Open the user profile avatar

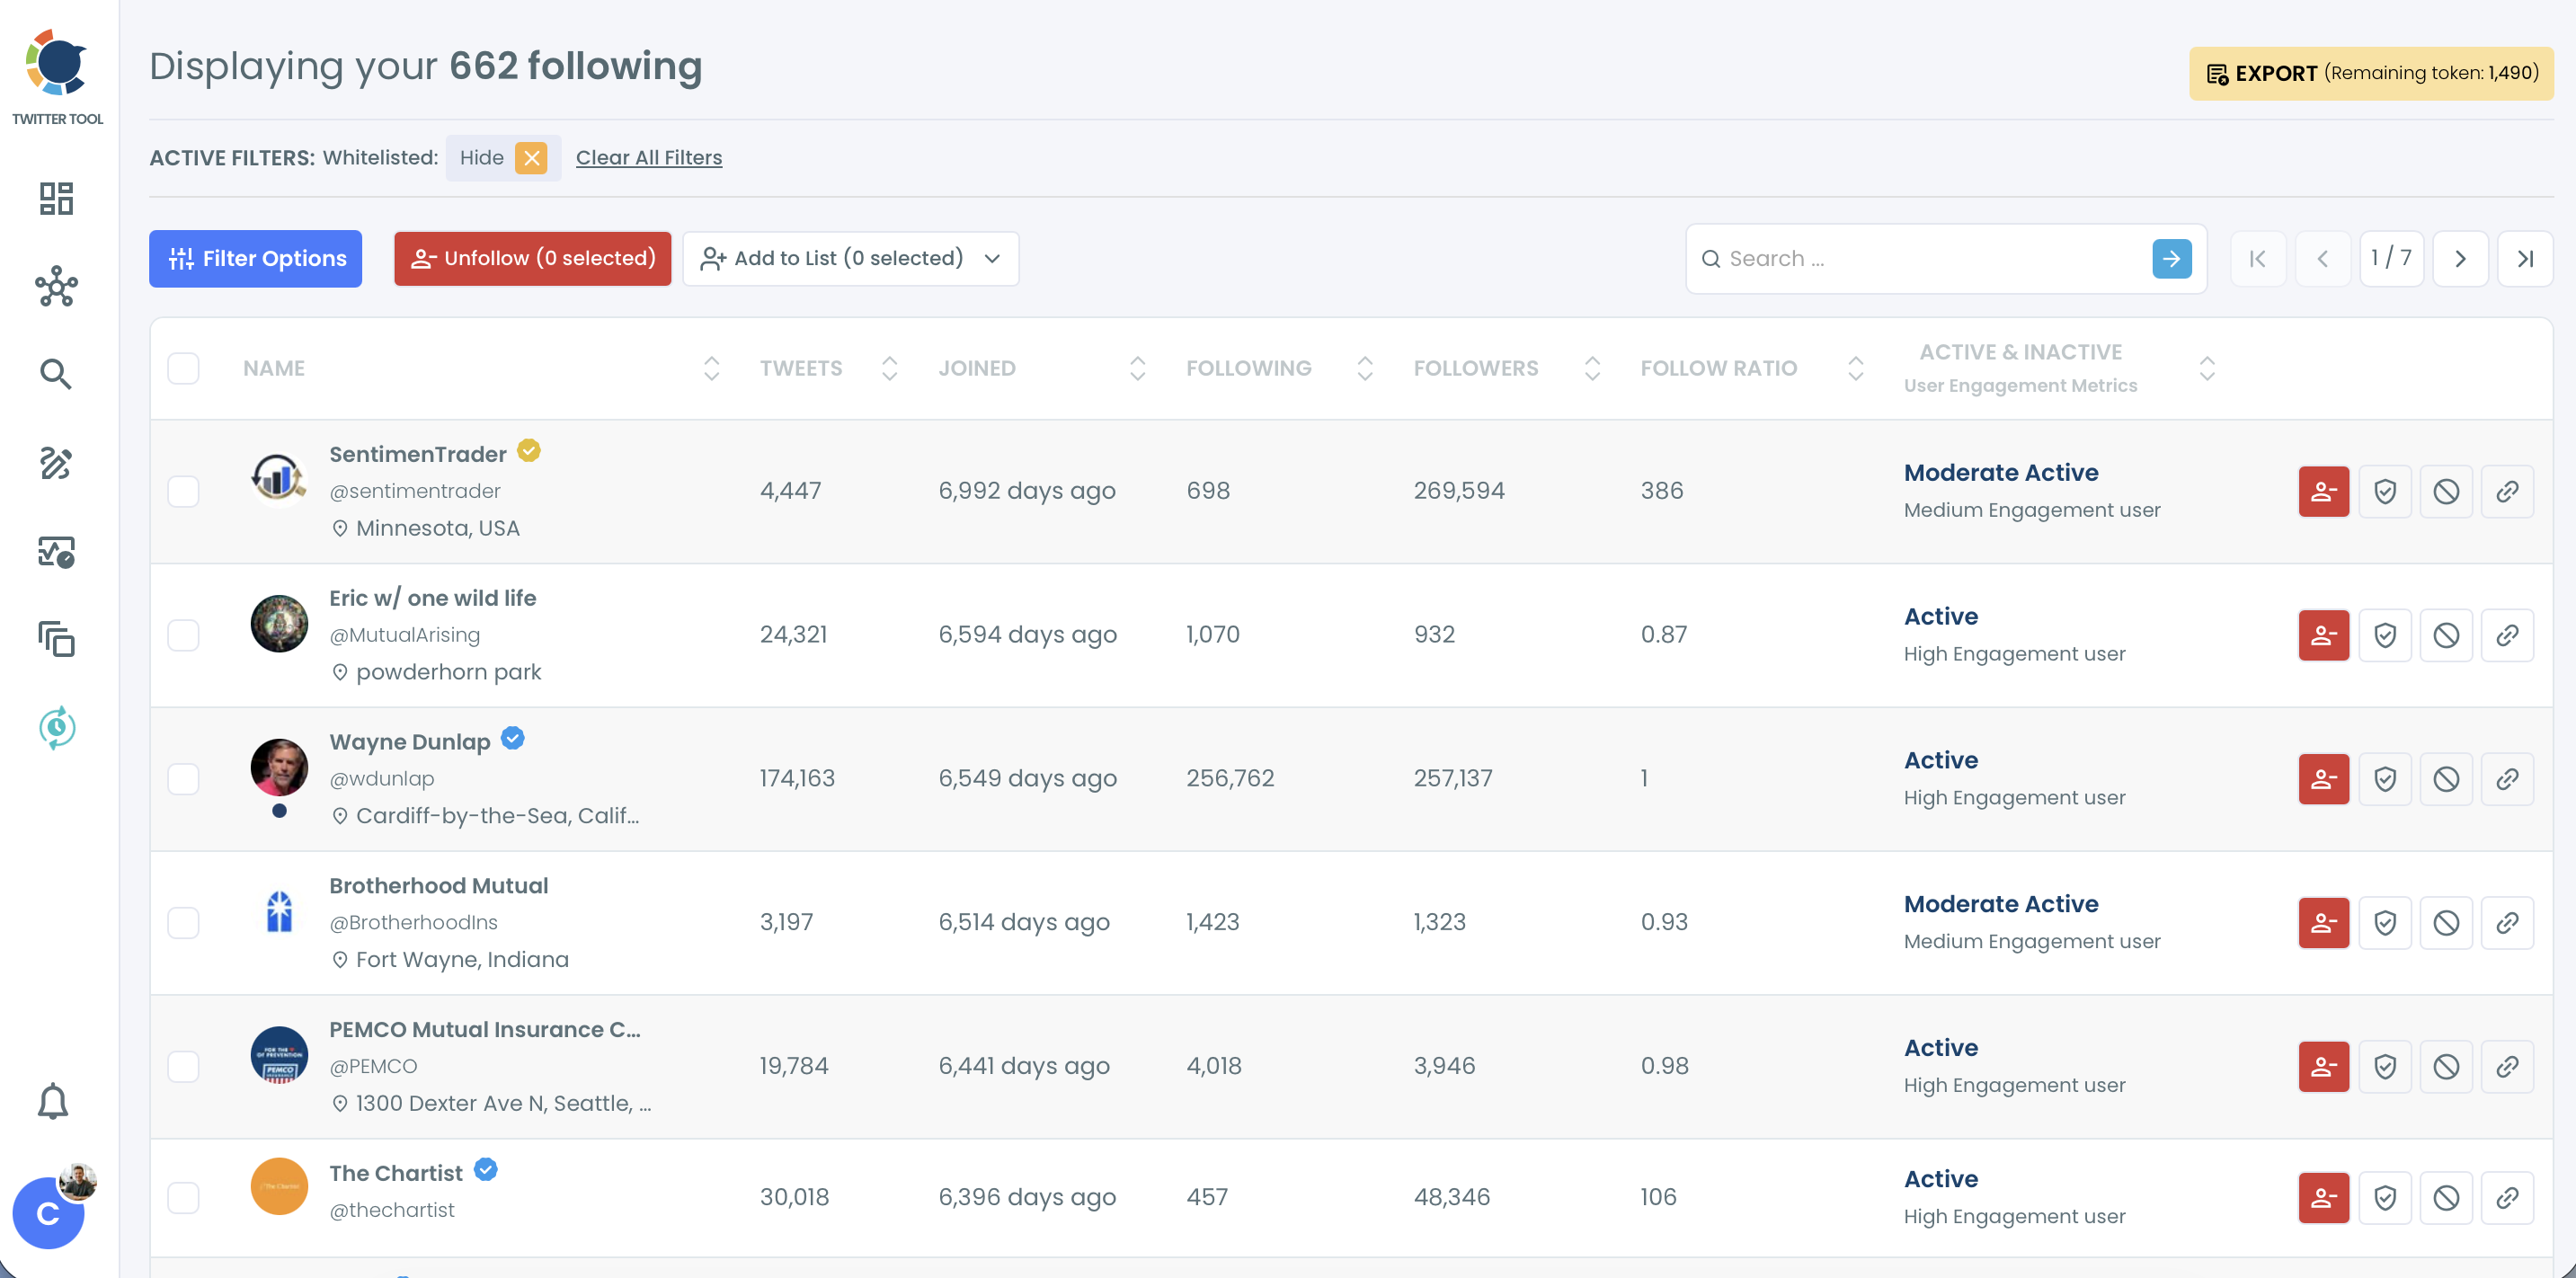pos(49,1212)
